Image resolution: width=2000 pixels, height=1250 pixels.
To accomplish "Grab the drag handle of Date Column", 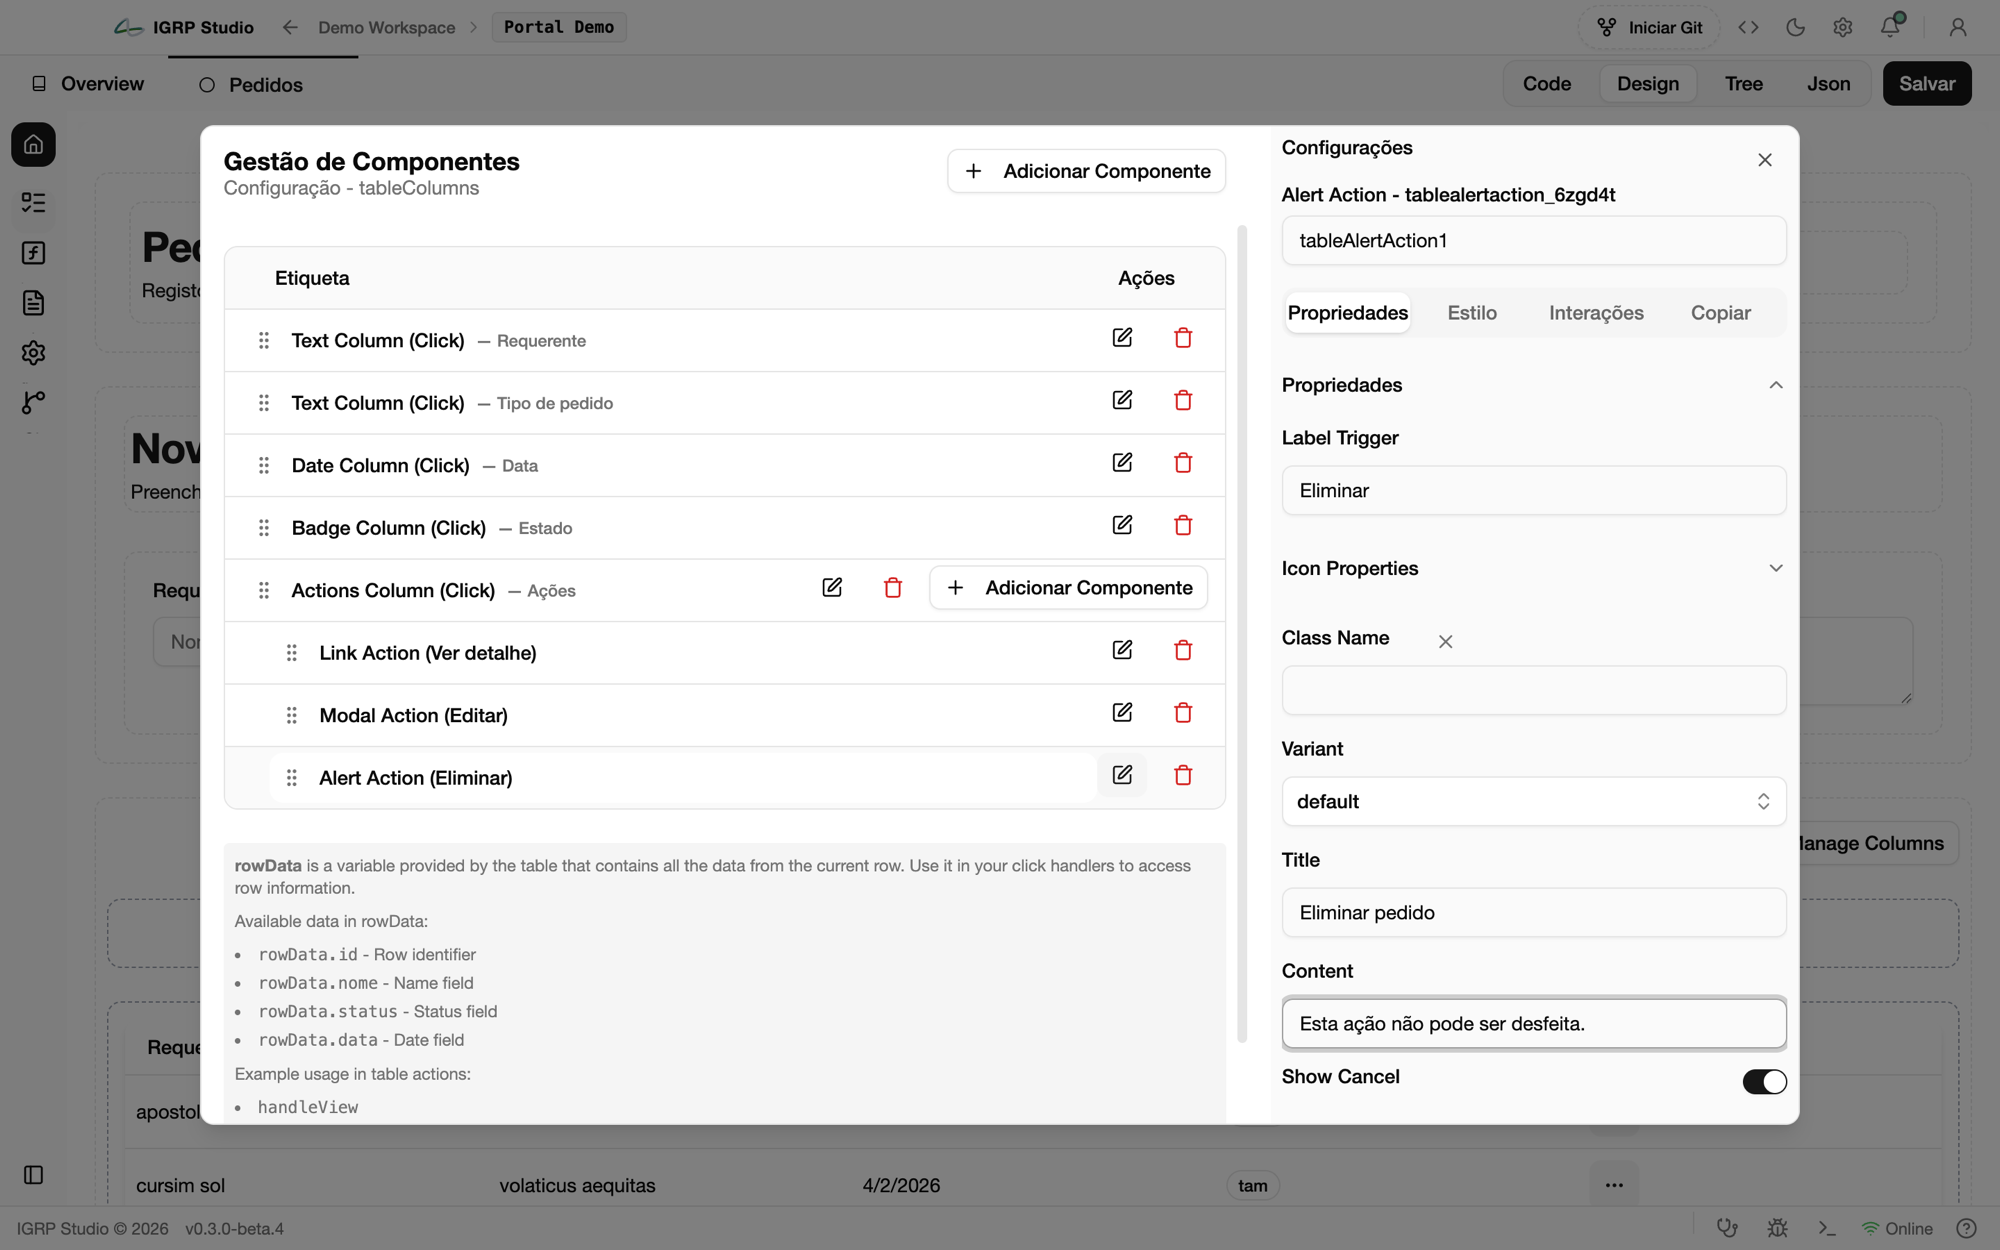I will coord(264,466).
